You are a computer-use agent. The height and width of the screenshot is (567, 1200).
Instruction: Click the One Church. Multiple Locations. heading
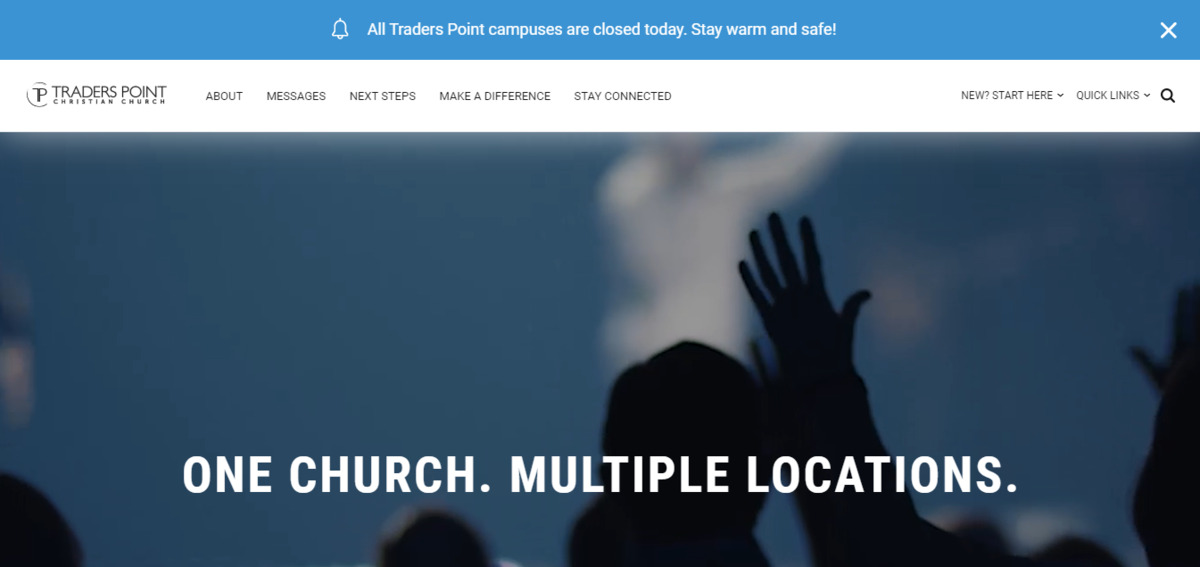point(600,475)
